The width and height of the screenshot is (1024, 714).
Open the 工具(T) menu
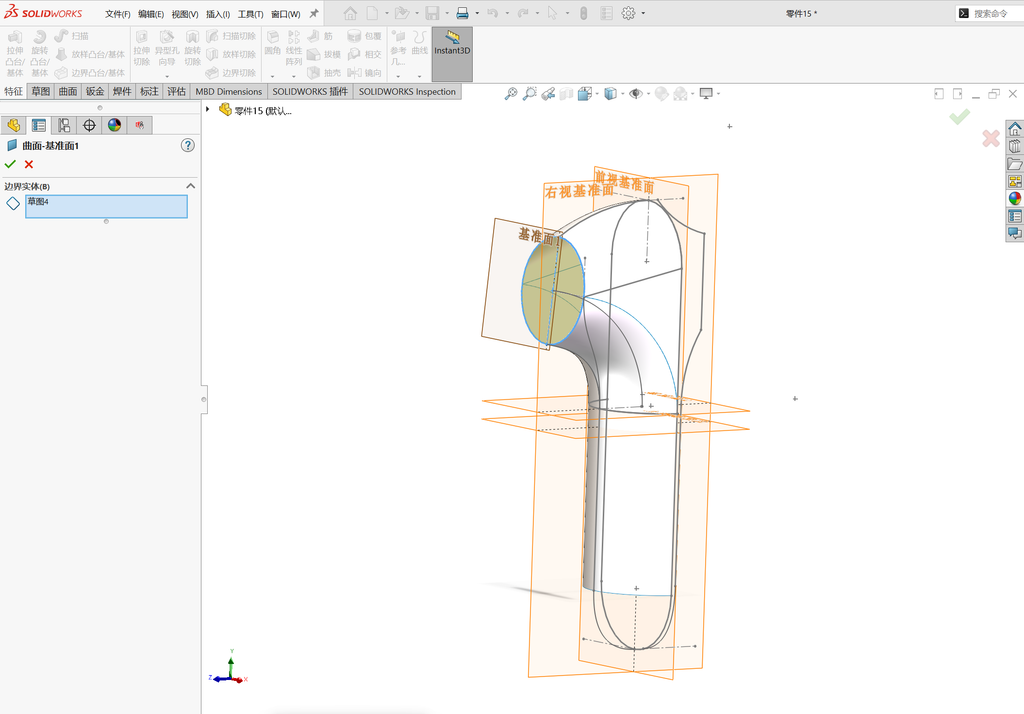(250, 14)
